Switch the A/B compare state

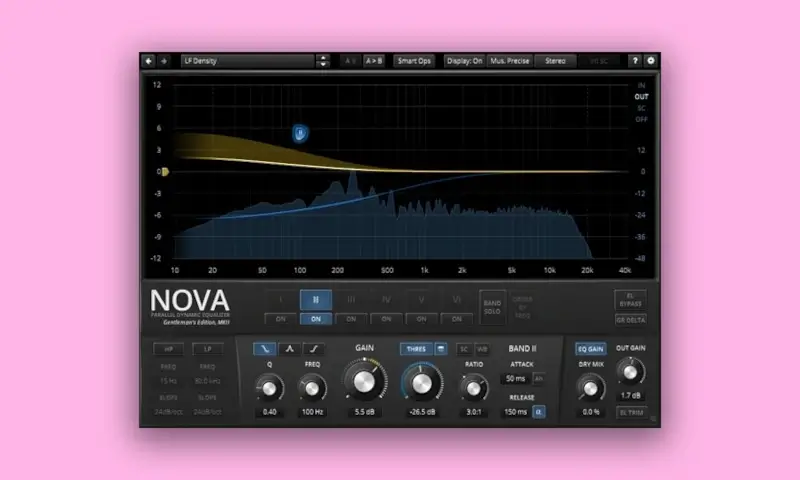[350, 61]
